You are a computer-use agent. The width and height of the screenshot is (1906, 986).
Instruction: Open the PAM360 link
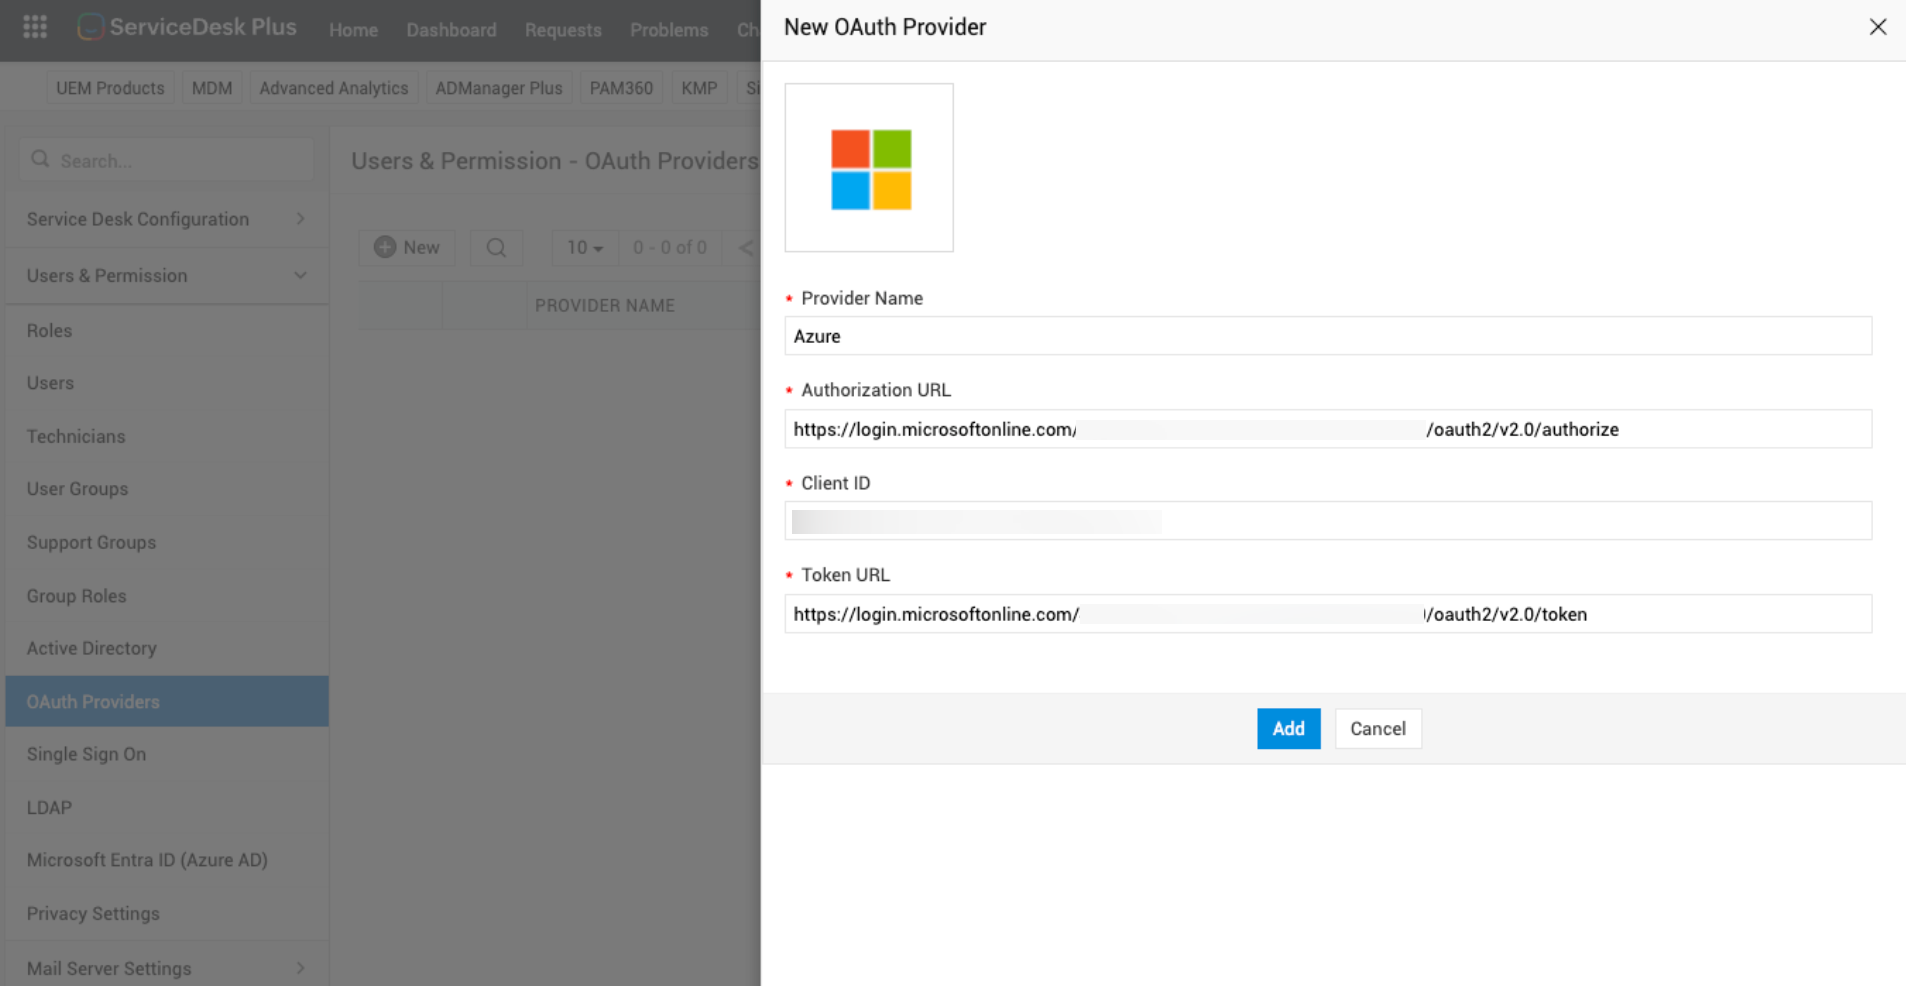pos(621,88)
